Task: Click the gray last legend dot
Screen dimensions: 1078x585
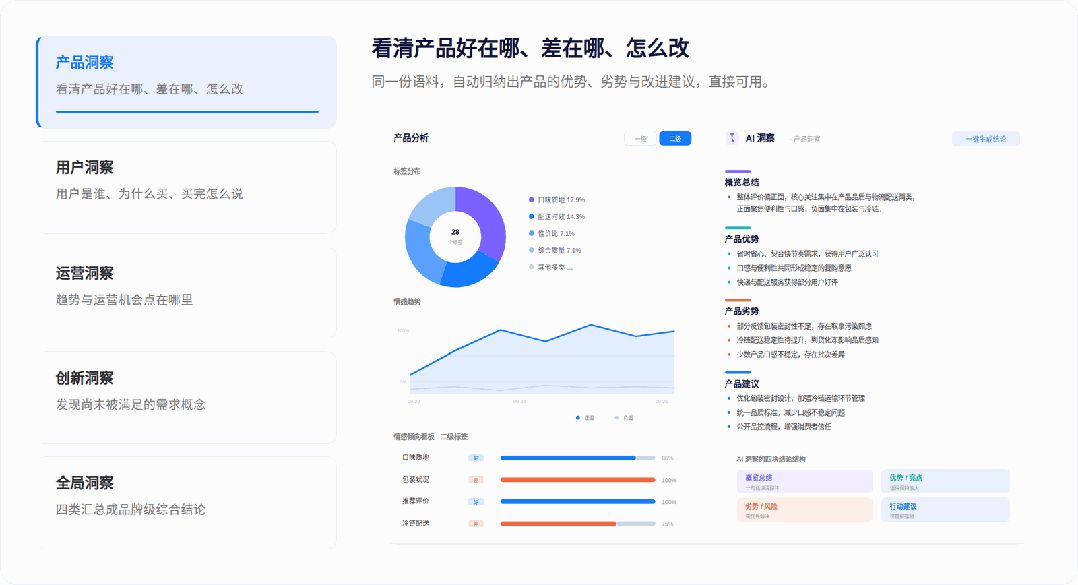Action: (531, 267)
